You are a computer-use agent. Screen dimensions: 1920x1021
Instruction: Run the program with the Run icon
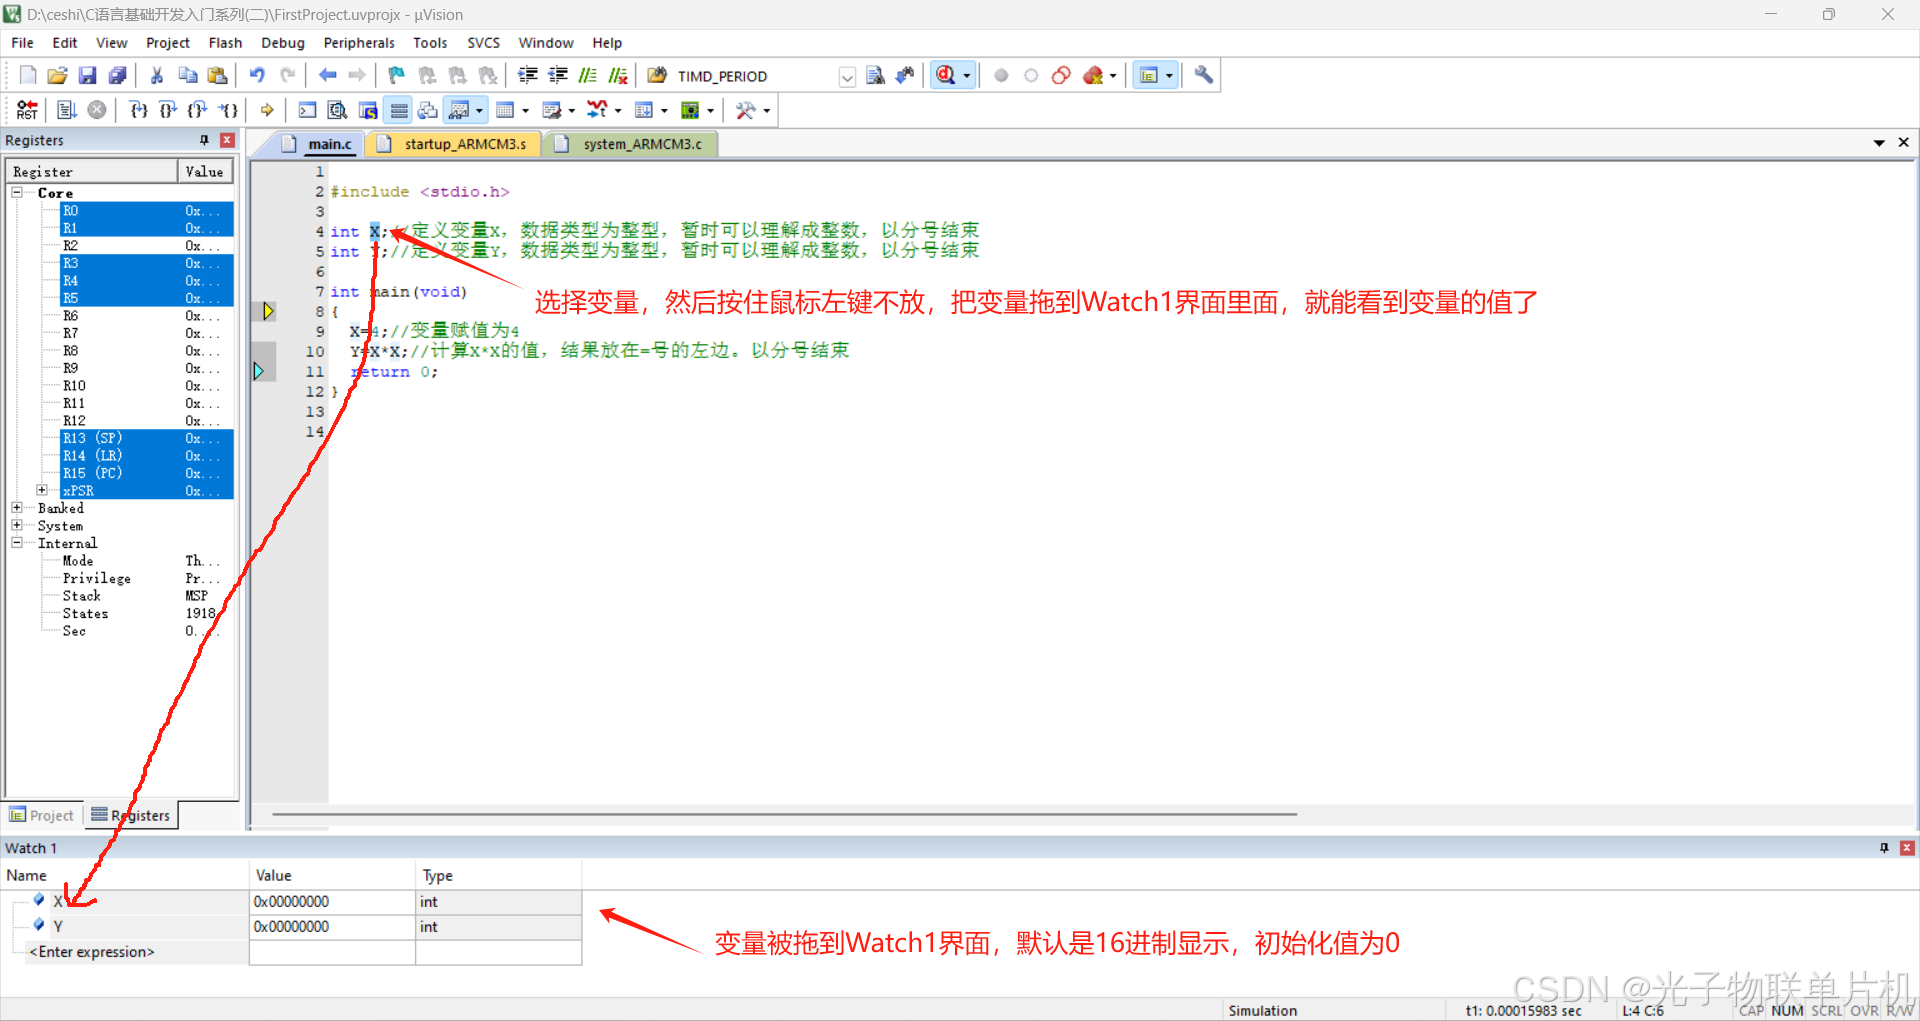click(67, 111)
